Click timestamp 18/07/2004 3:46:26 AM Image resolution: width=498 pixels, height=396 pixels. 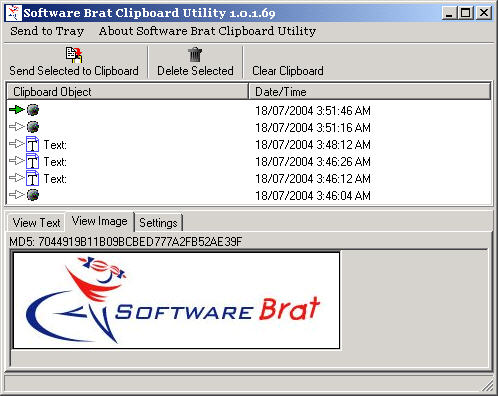point(313,162)
